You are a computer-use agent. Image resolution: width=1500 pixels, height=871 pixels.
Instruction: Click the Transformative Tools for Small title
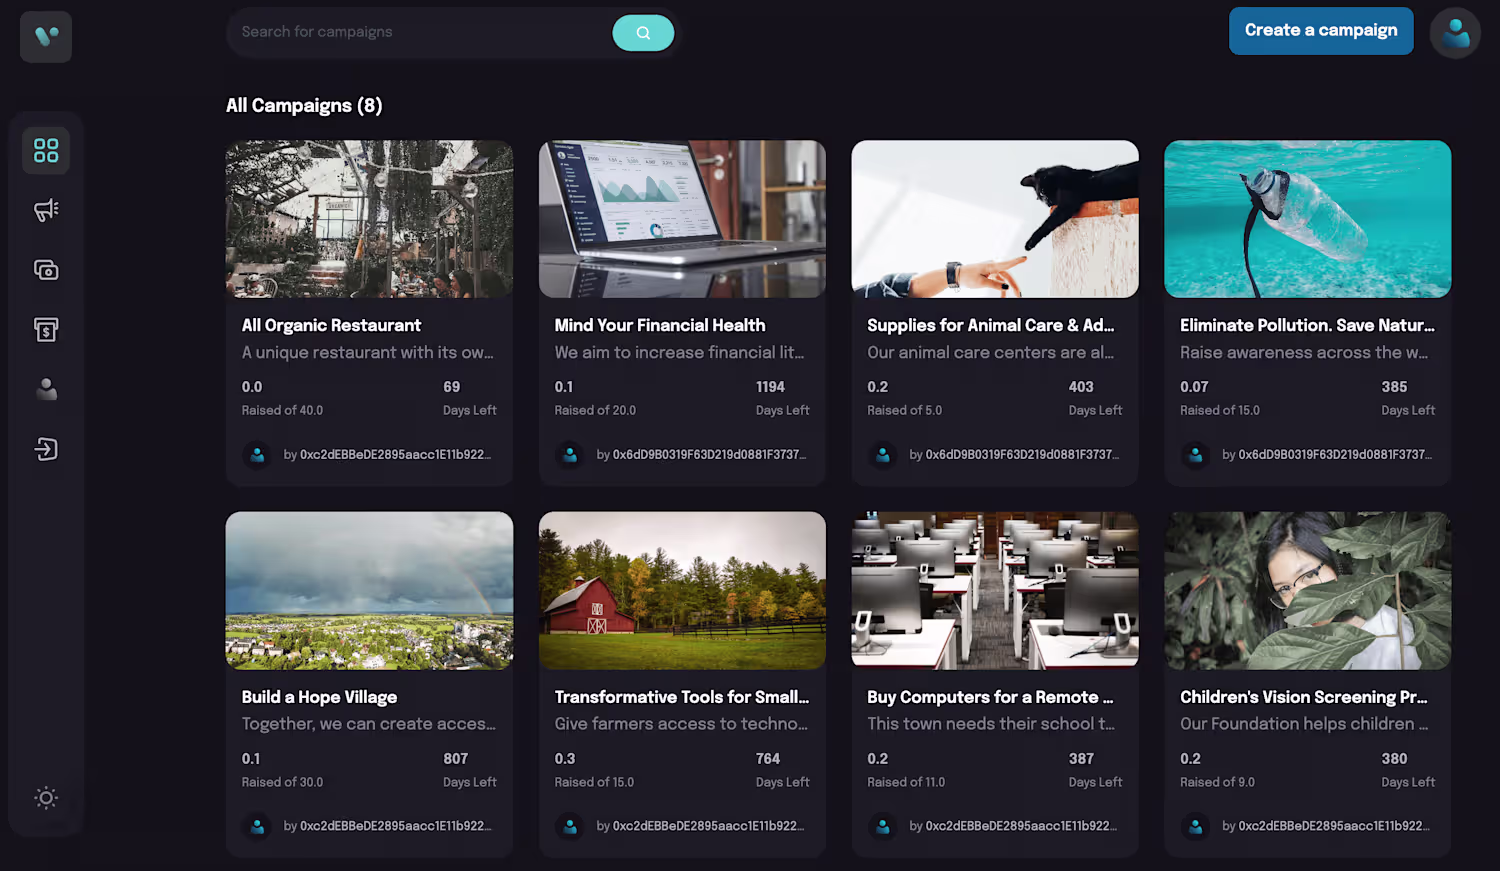coord(682,697)
